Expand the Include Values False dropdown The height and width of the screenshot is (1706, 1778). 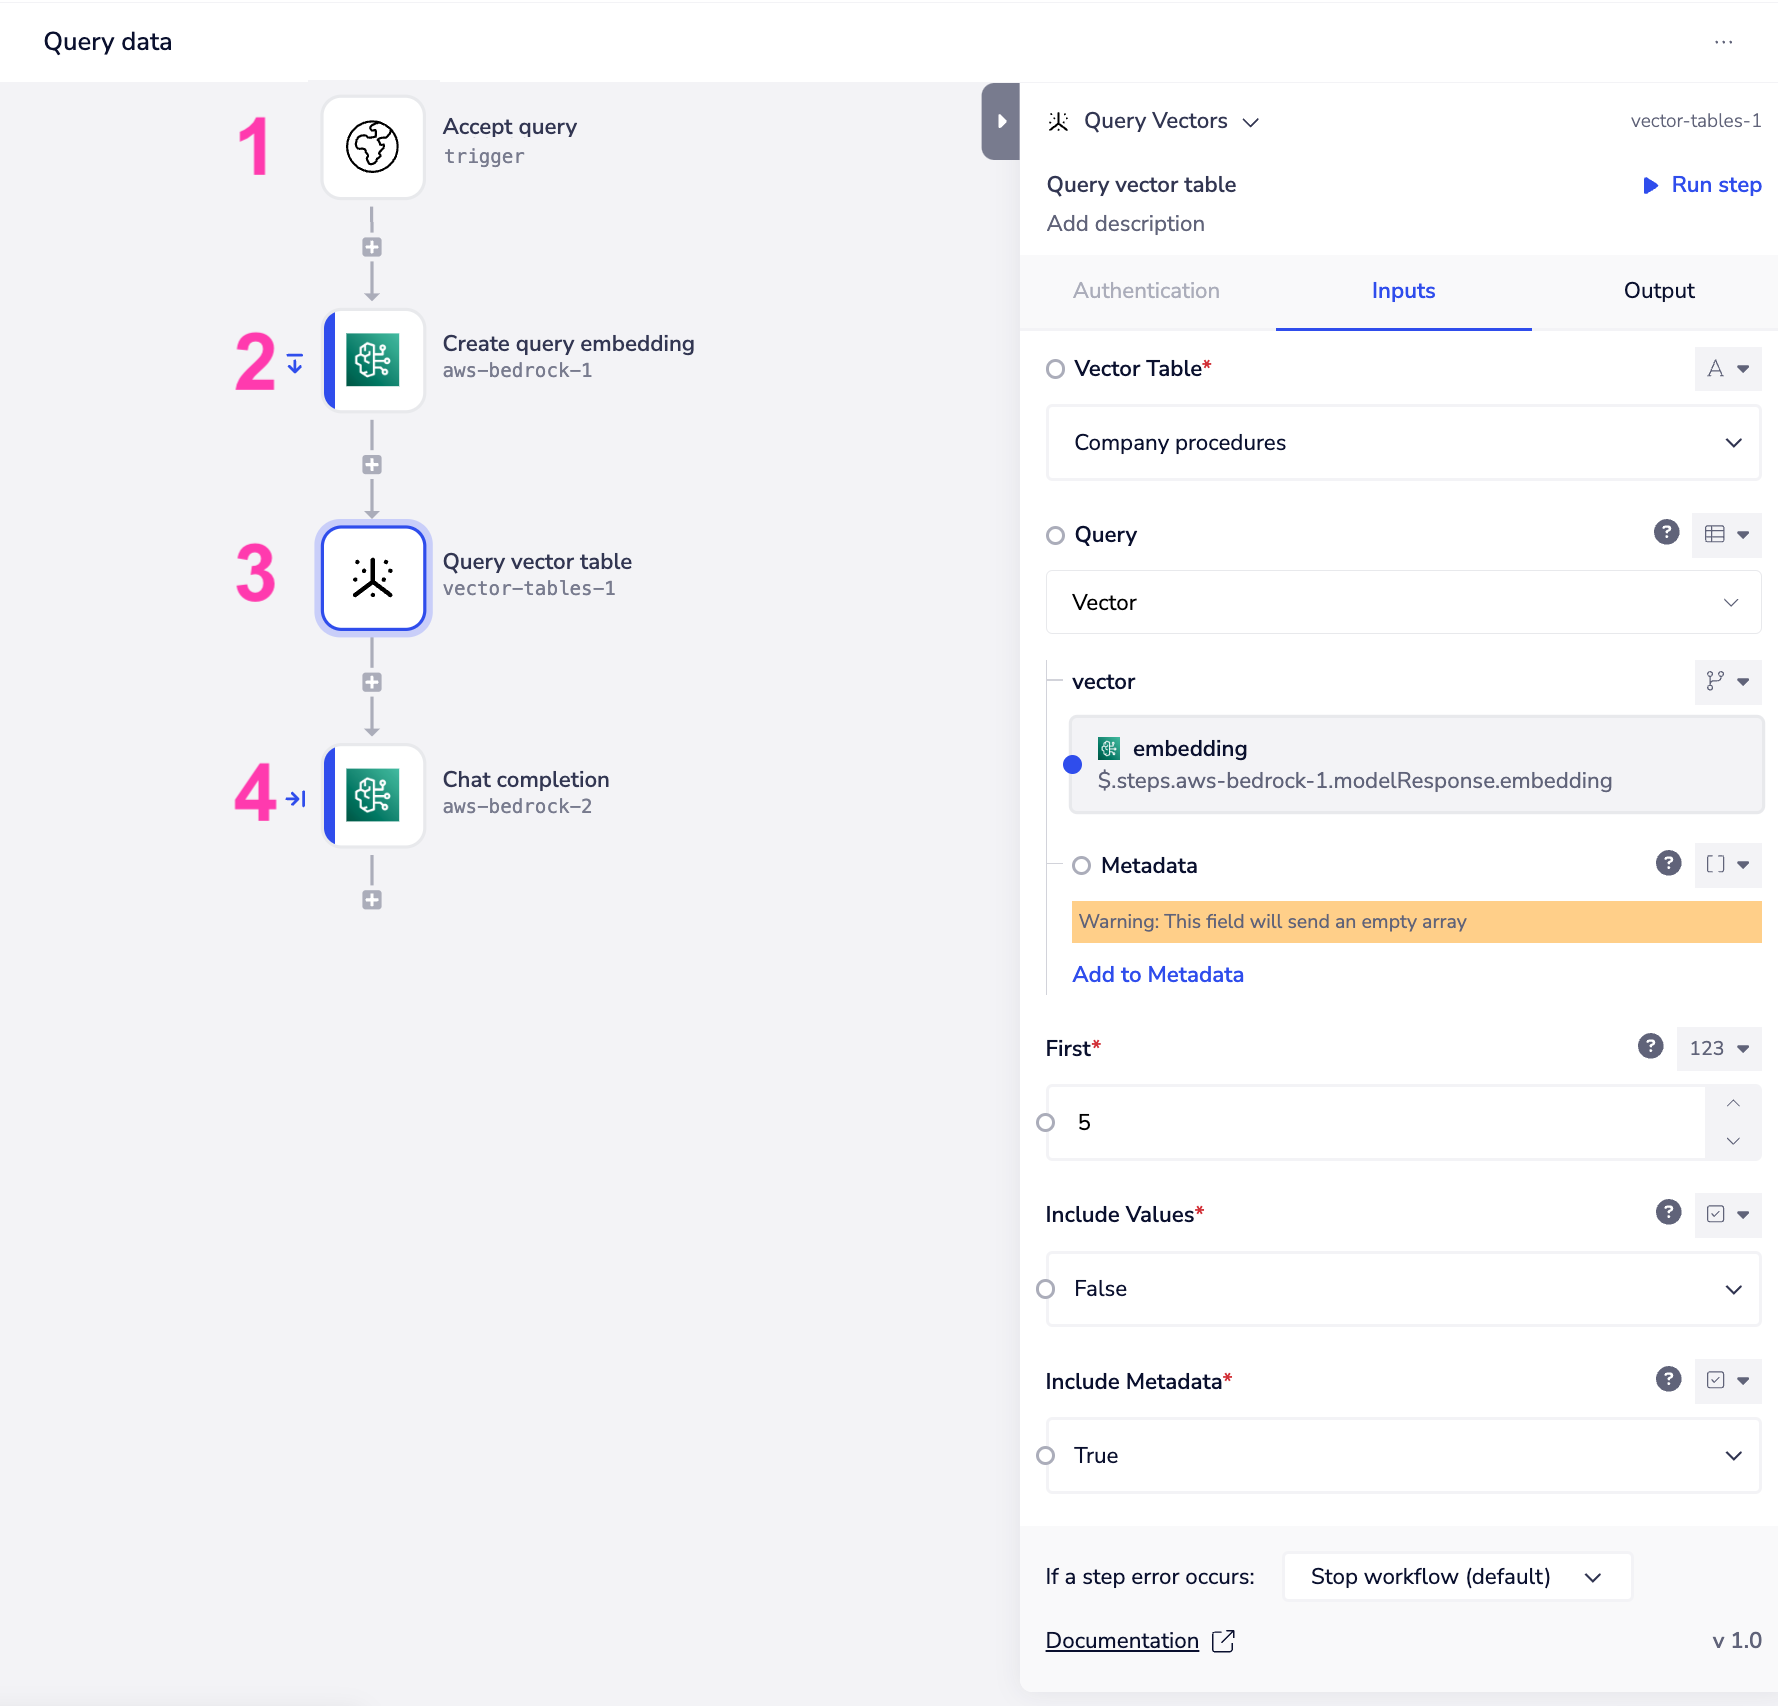[1403, 1289]
